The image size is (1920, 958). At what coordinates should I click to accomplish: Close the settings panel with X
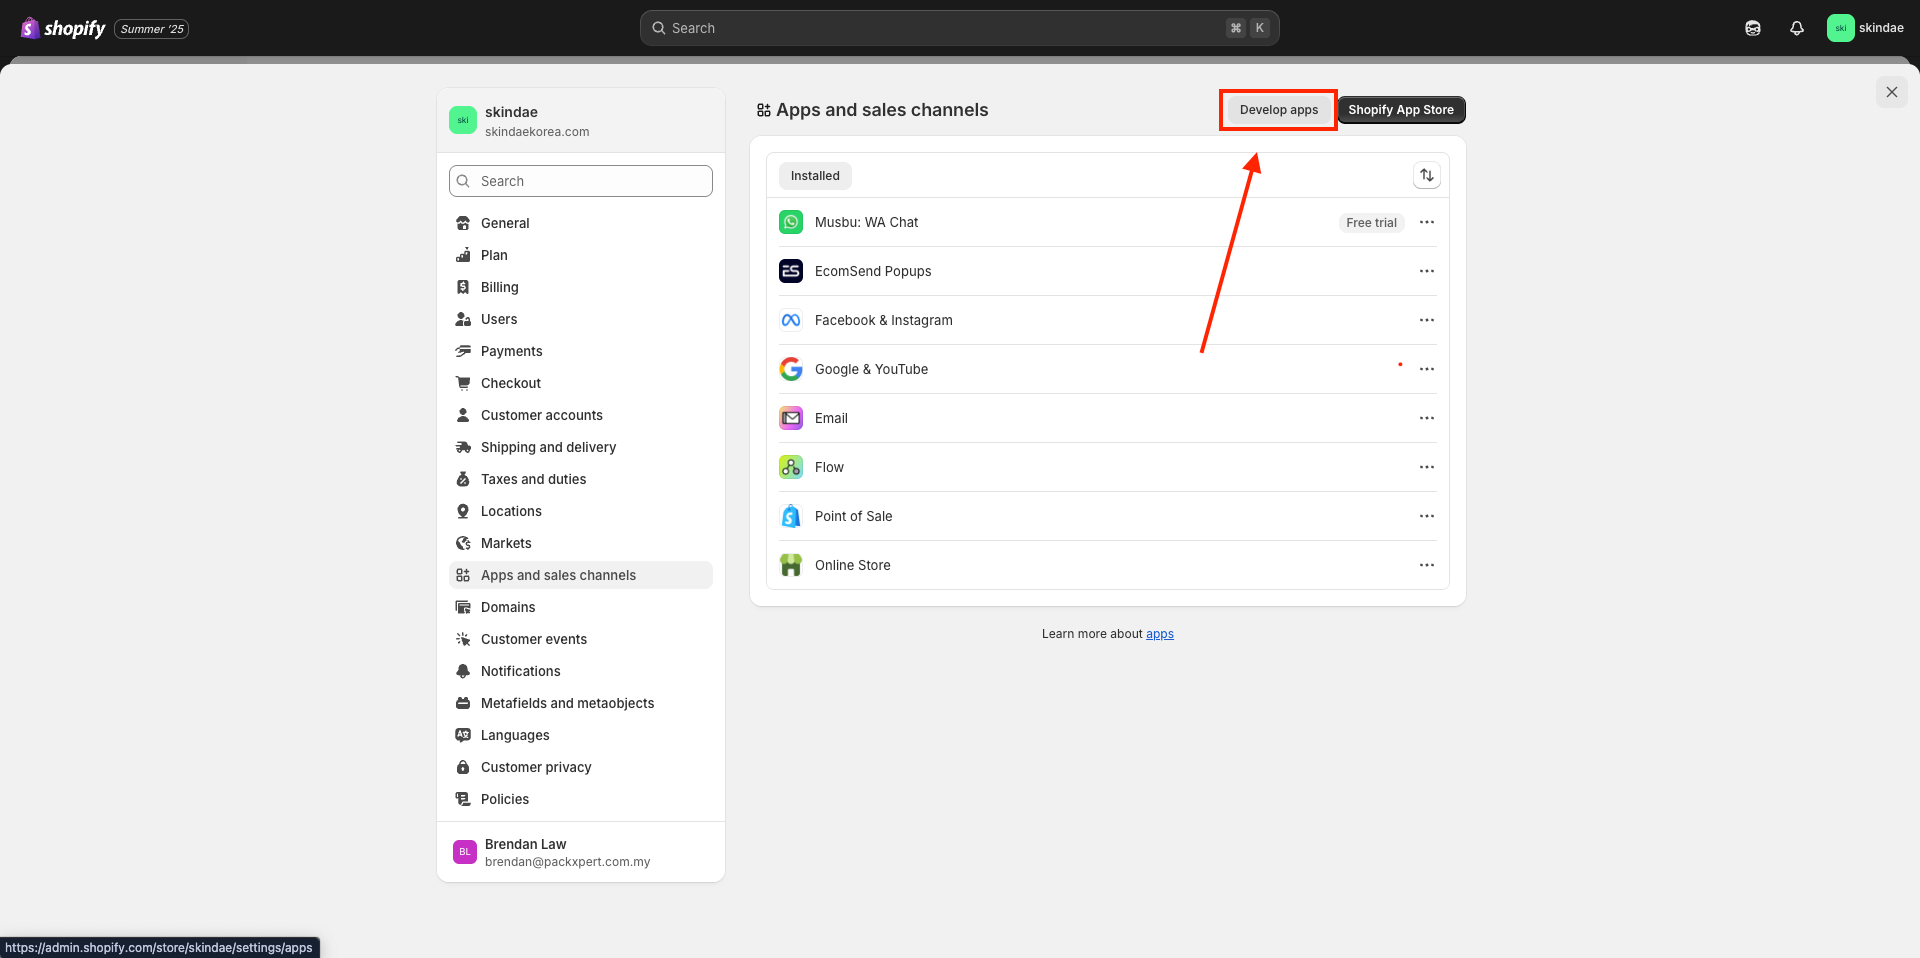point(1891,92)
